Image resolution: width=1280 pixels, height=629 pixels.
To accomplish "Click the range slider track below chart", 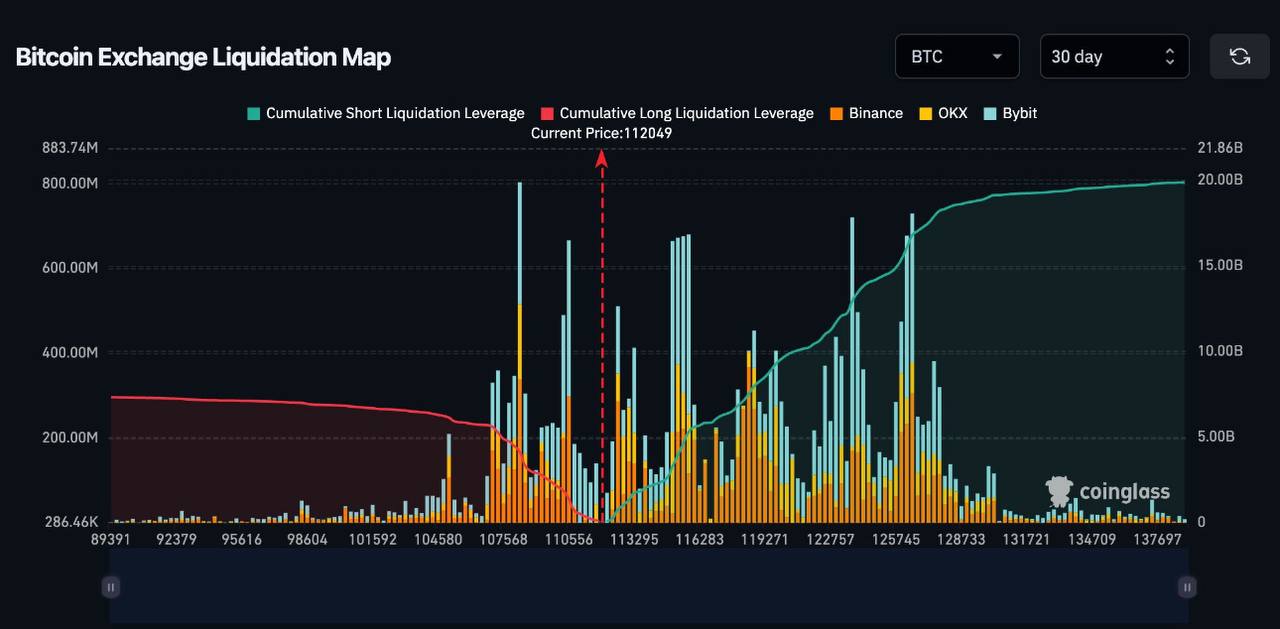I will (648, 587).
